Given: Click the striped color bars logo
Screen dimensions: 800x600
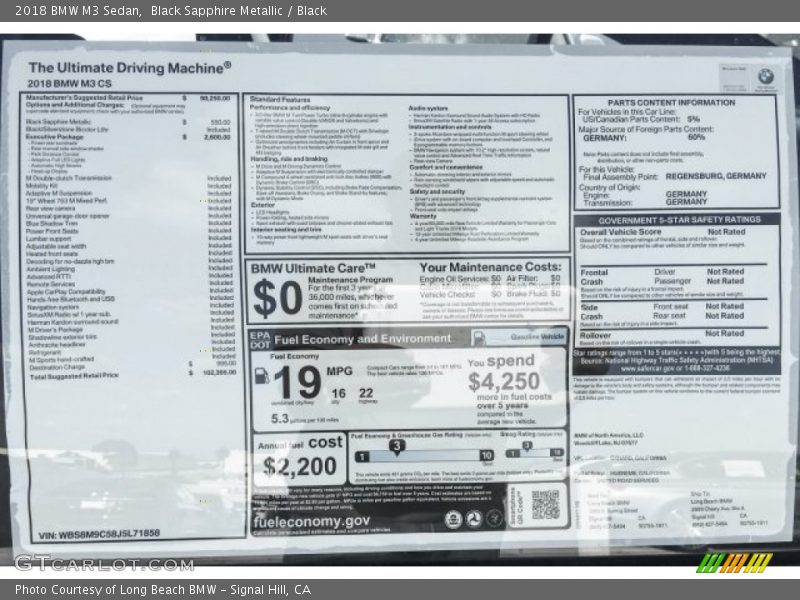Looking at the screenshot, I should (733, 563).
